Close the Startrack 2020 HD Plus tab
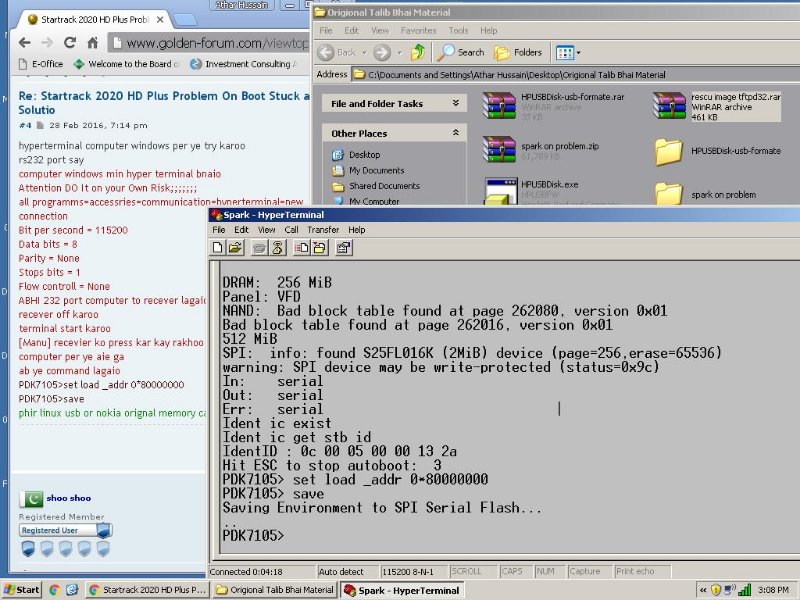The width and height of the screenshot is (800, 600). (x=160, y=19)
